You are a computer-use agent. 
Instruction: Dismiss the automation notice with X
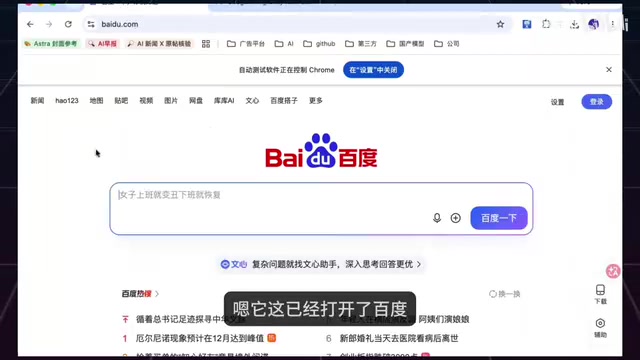coord(609,70)
